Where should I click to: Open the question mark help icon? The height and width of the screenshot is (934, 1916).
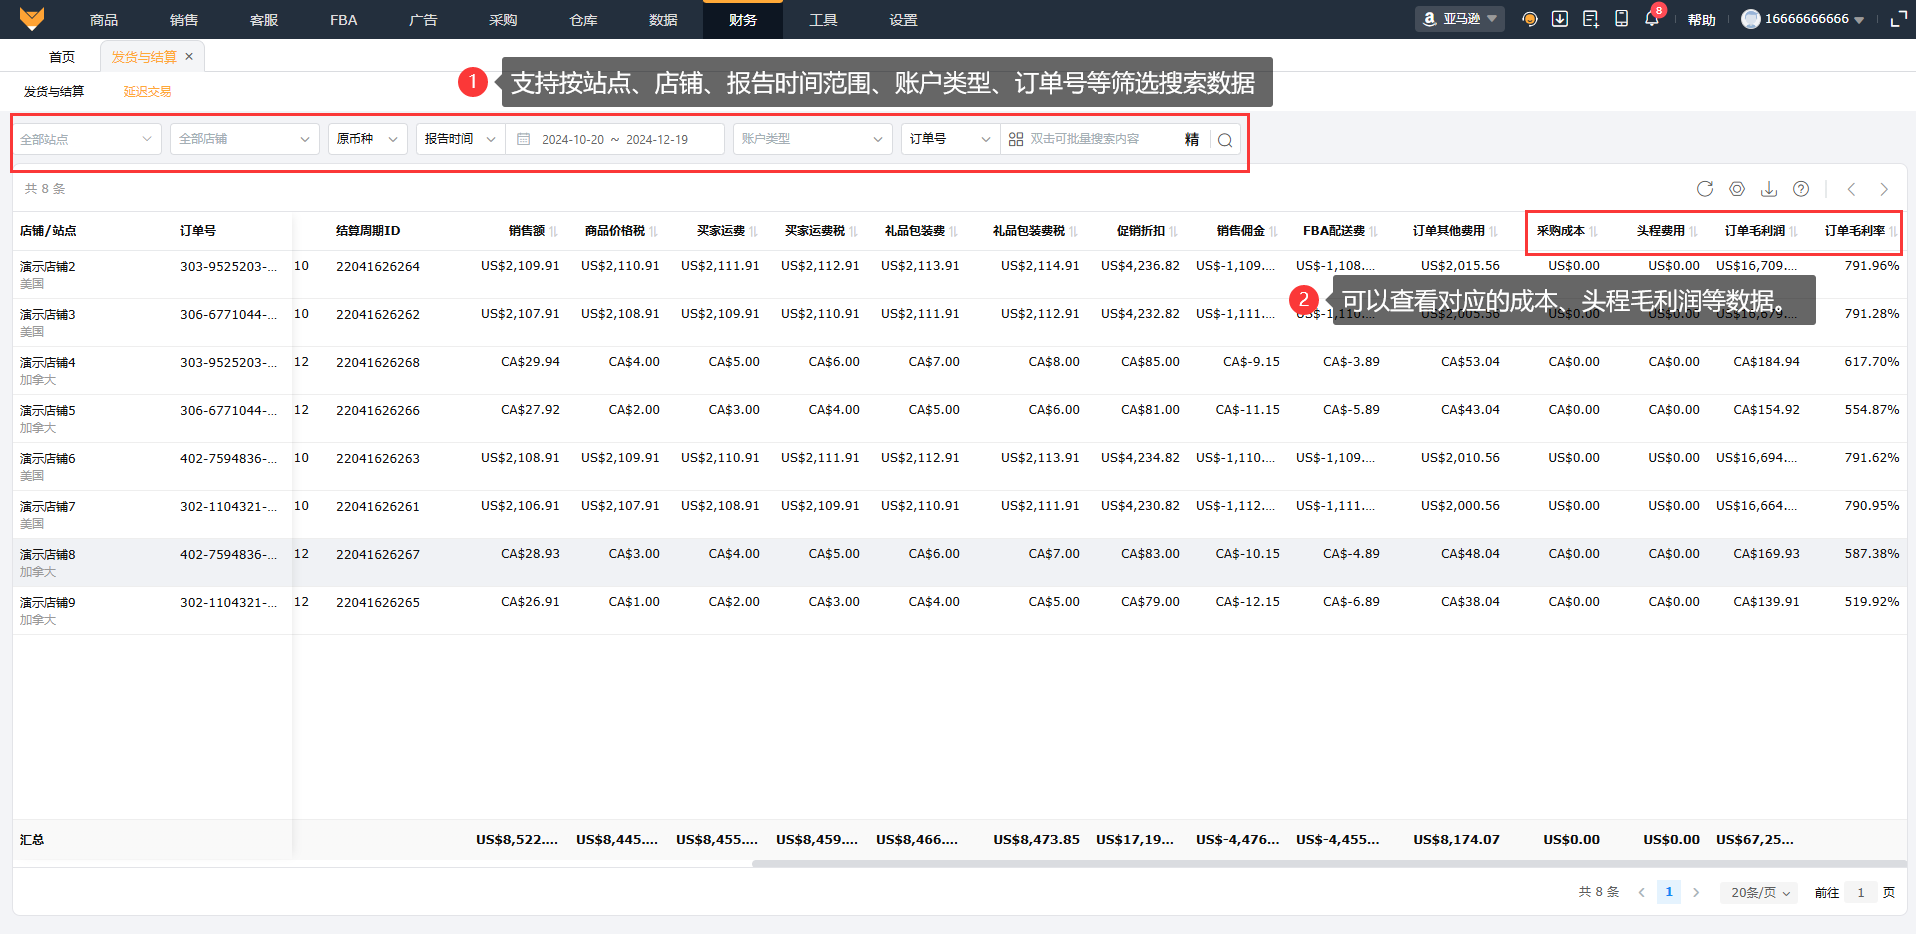click(x=1801, y=189)
